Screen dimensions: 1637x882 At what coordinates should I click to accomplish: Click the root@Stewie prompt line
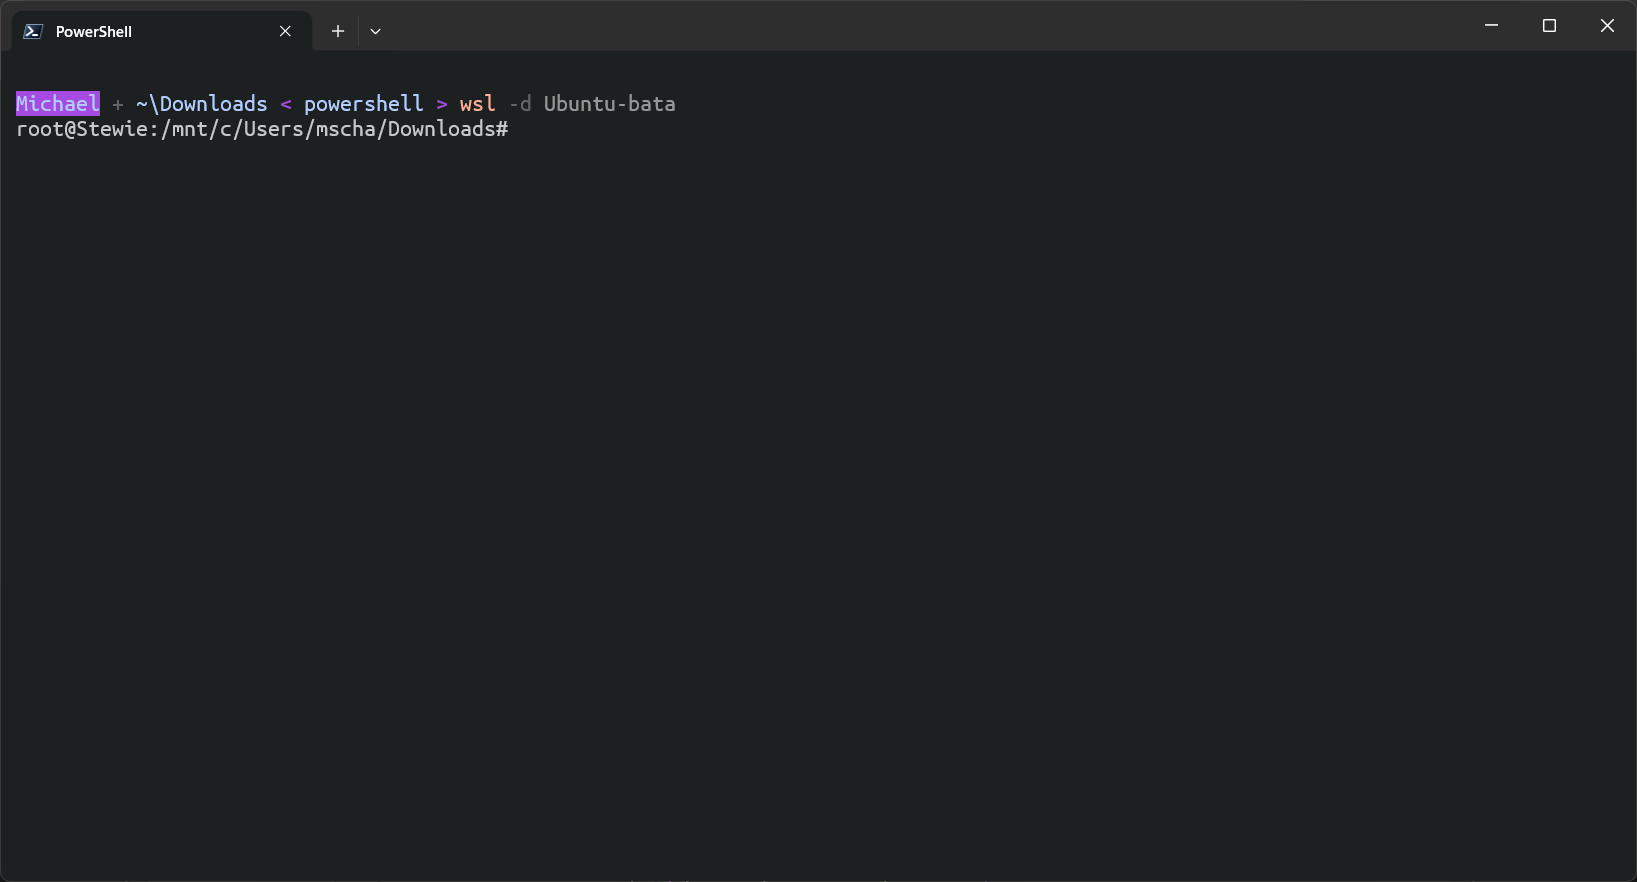pyautogui.click(x=262, y=129)
